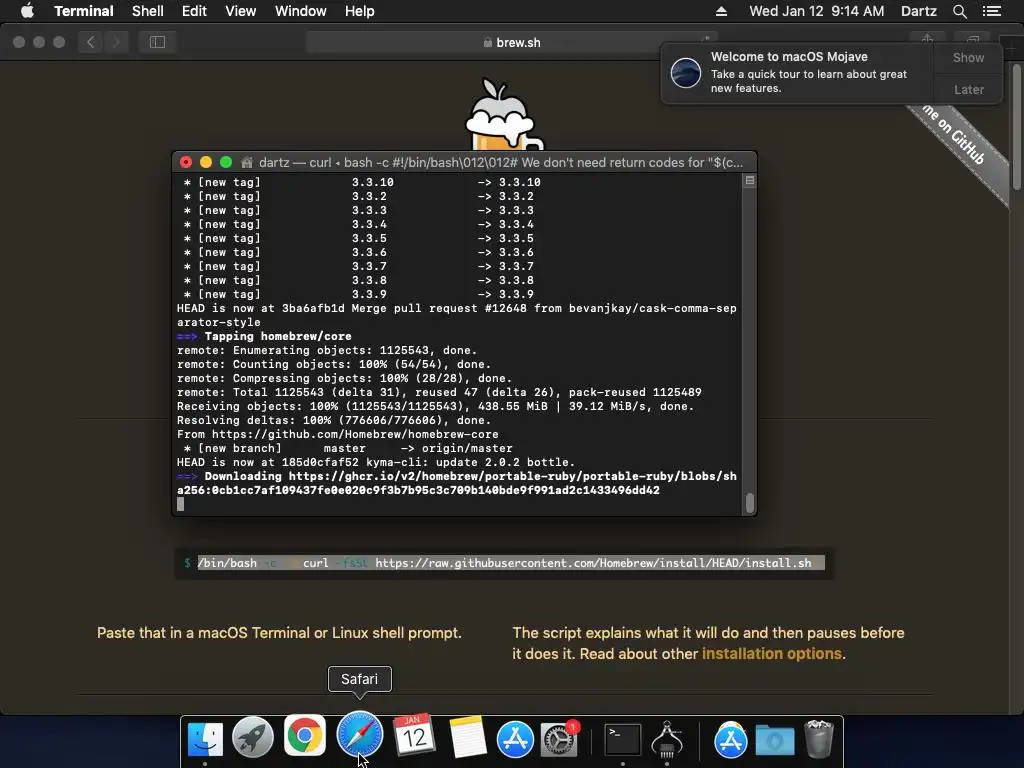Open the Terminal application menu
1024x768 pixels.
click(84, 11)
